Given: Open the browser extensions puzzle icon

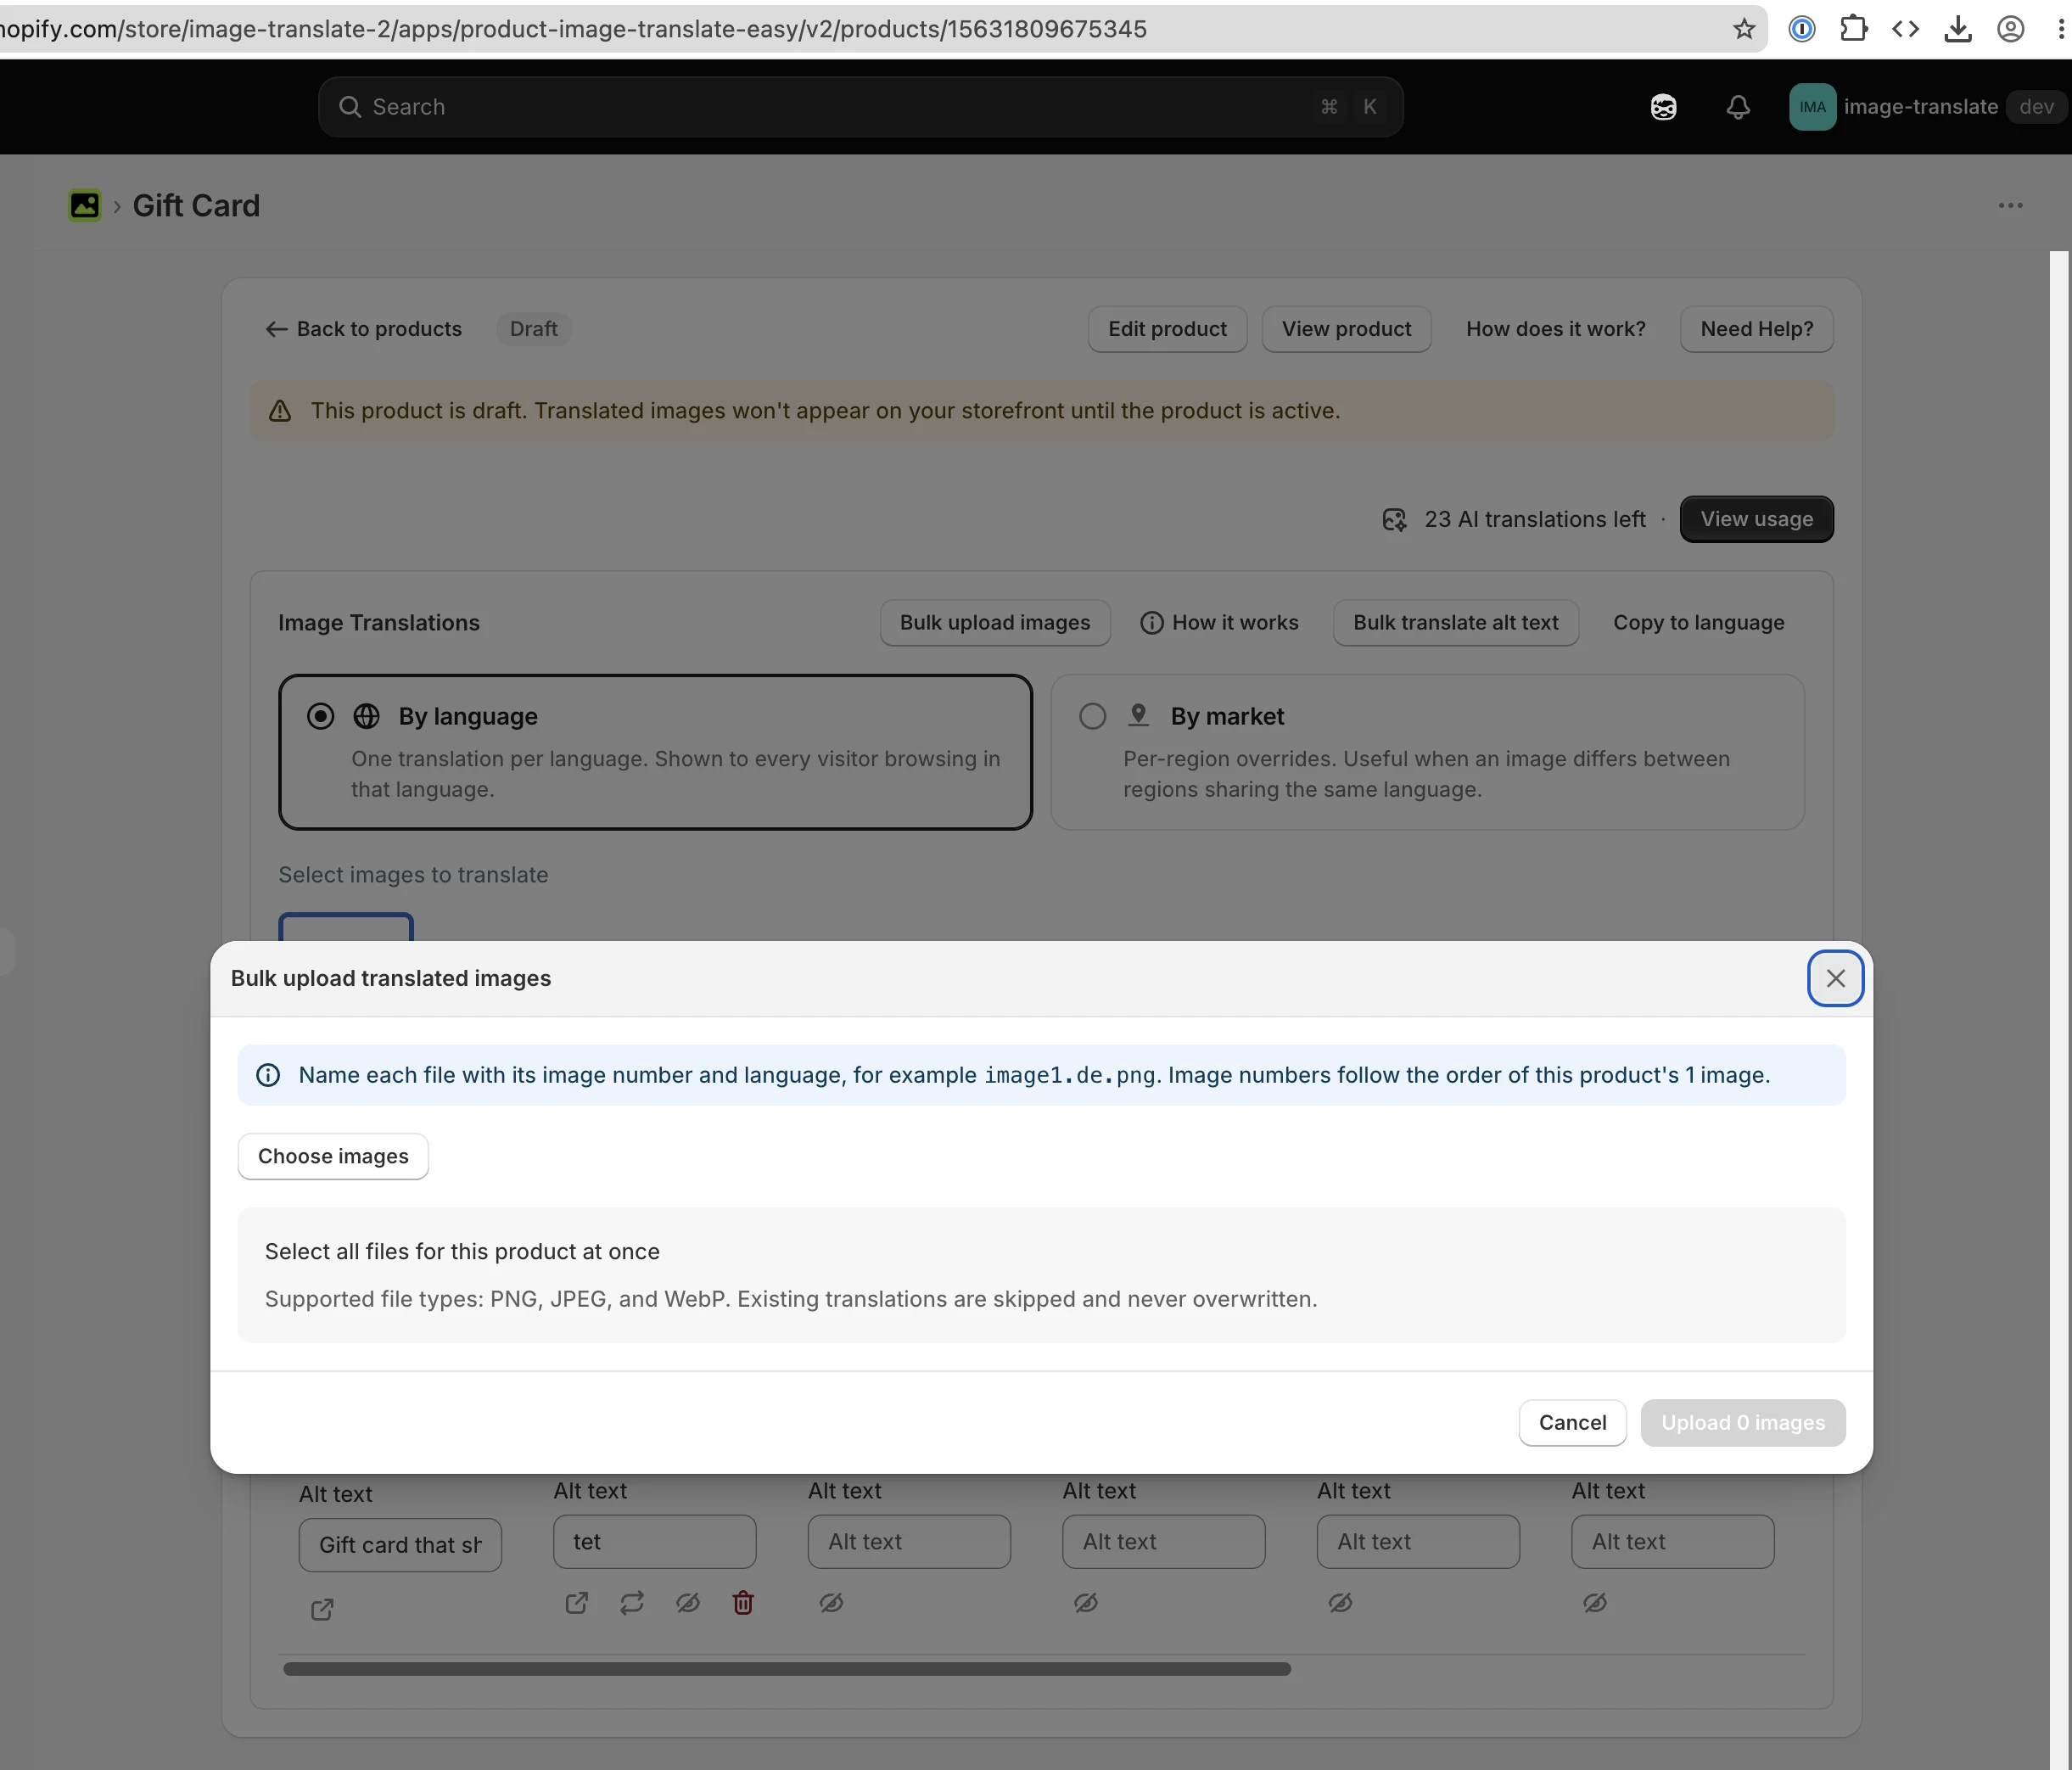Looking at the screenshot, I should 1854,29.
